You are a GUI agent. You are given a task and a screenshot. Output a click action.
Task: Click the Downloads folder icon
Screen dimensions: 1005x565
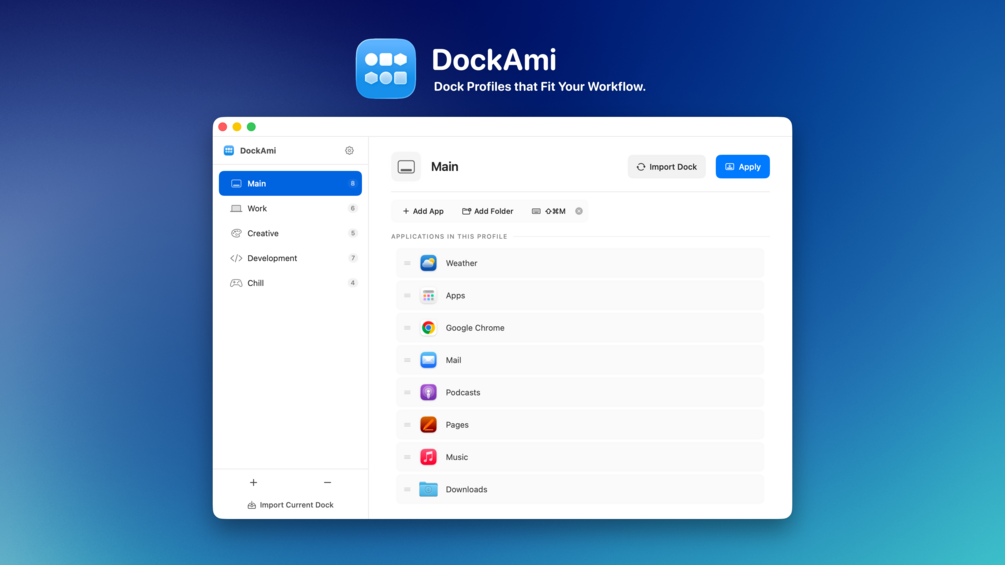(428, 489)
